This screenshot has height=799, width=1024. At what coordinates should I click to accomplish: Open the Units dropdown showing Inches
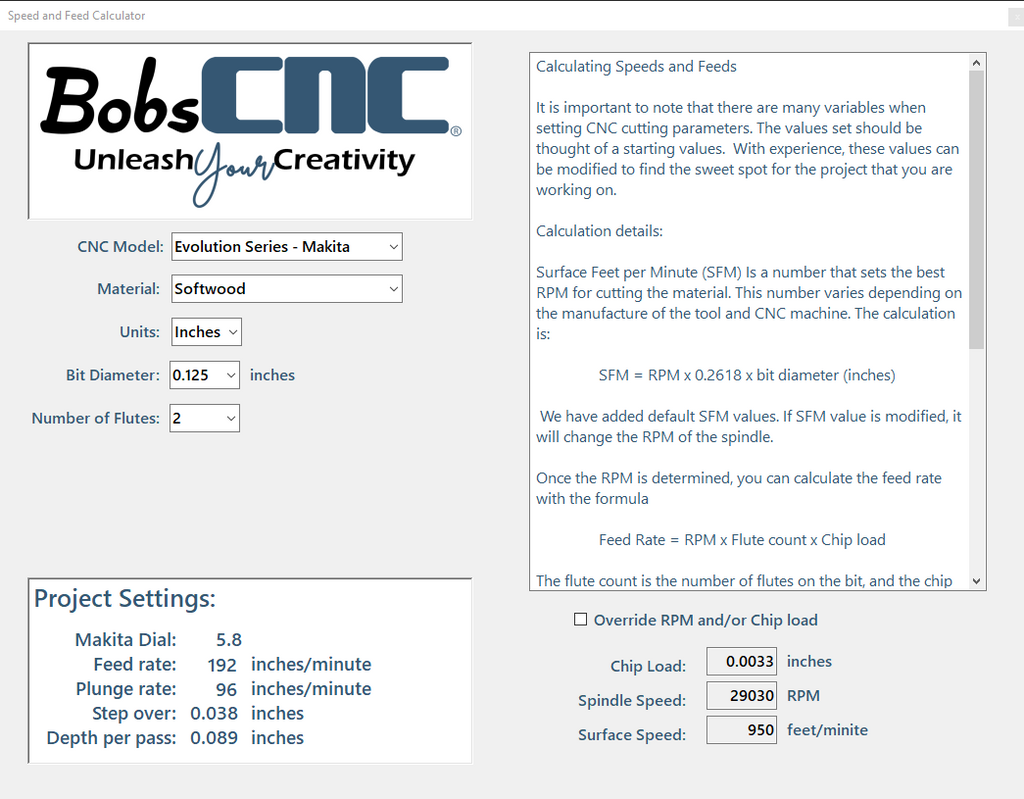[206, 332]
